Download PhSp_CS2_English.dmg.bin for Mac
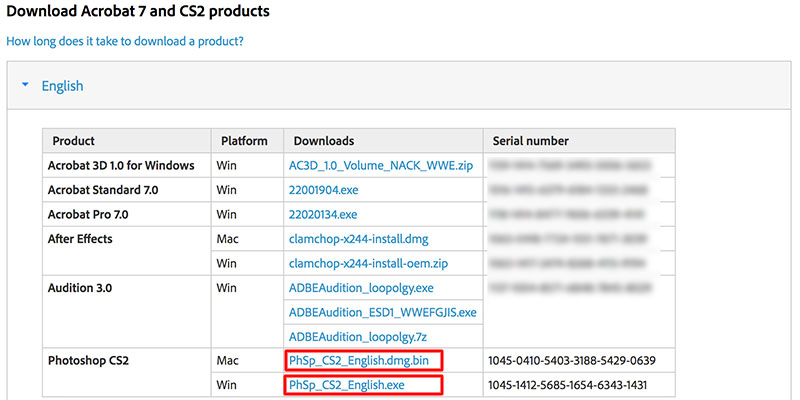Viewport: 800px width, 400px height. click(359, 361)
